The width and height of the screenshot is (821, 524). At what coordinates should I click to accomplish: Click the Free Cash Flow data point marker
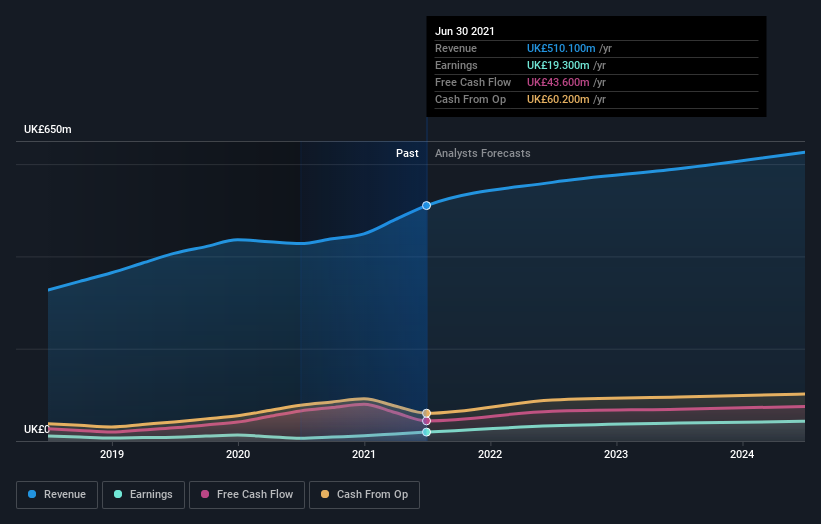pos(427,421)
